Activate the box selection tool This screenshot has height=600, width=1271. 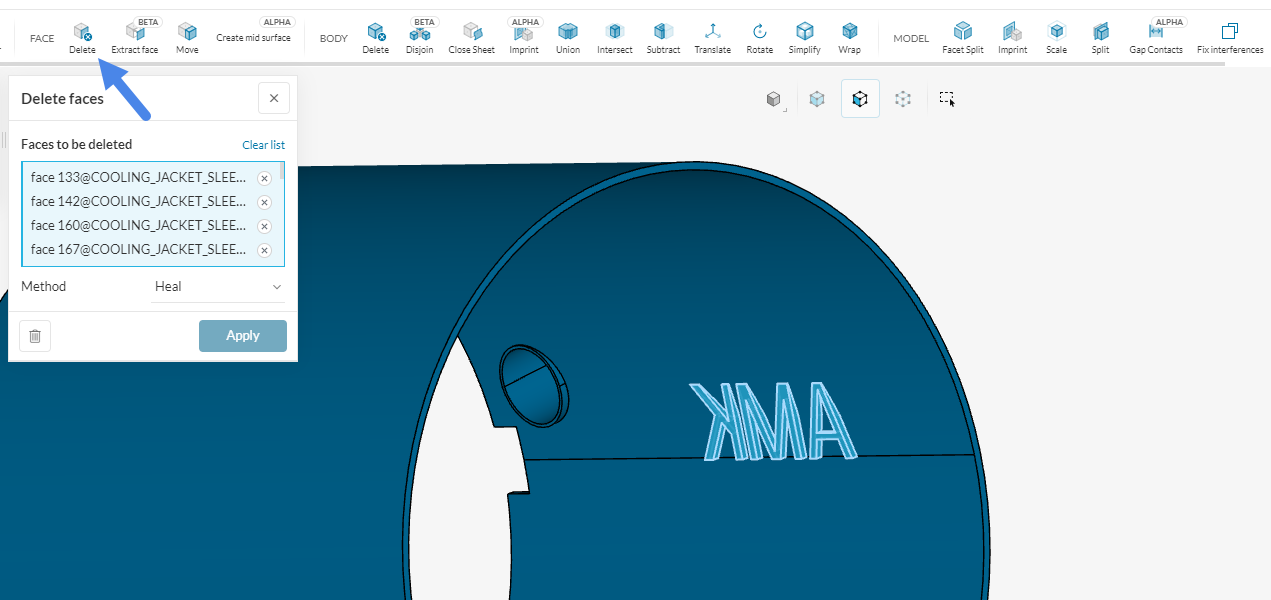[x=947, y=99]
